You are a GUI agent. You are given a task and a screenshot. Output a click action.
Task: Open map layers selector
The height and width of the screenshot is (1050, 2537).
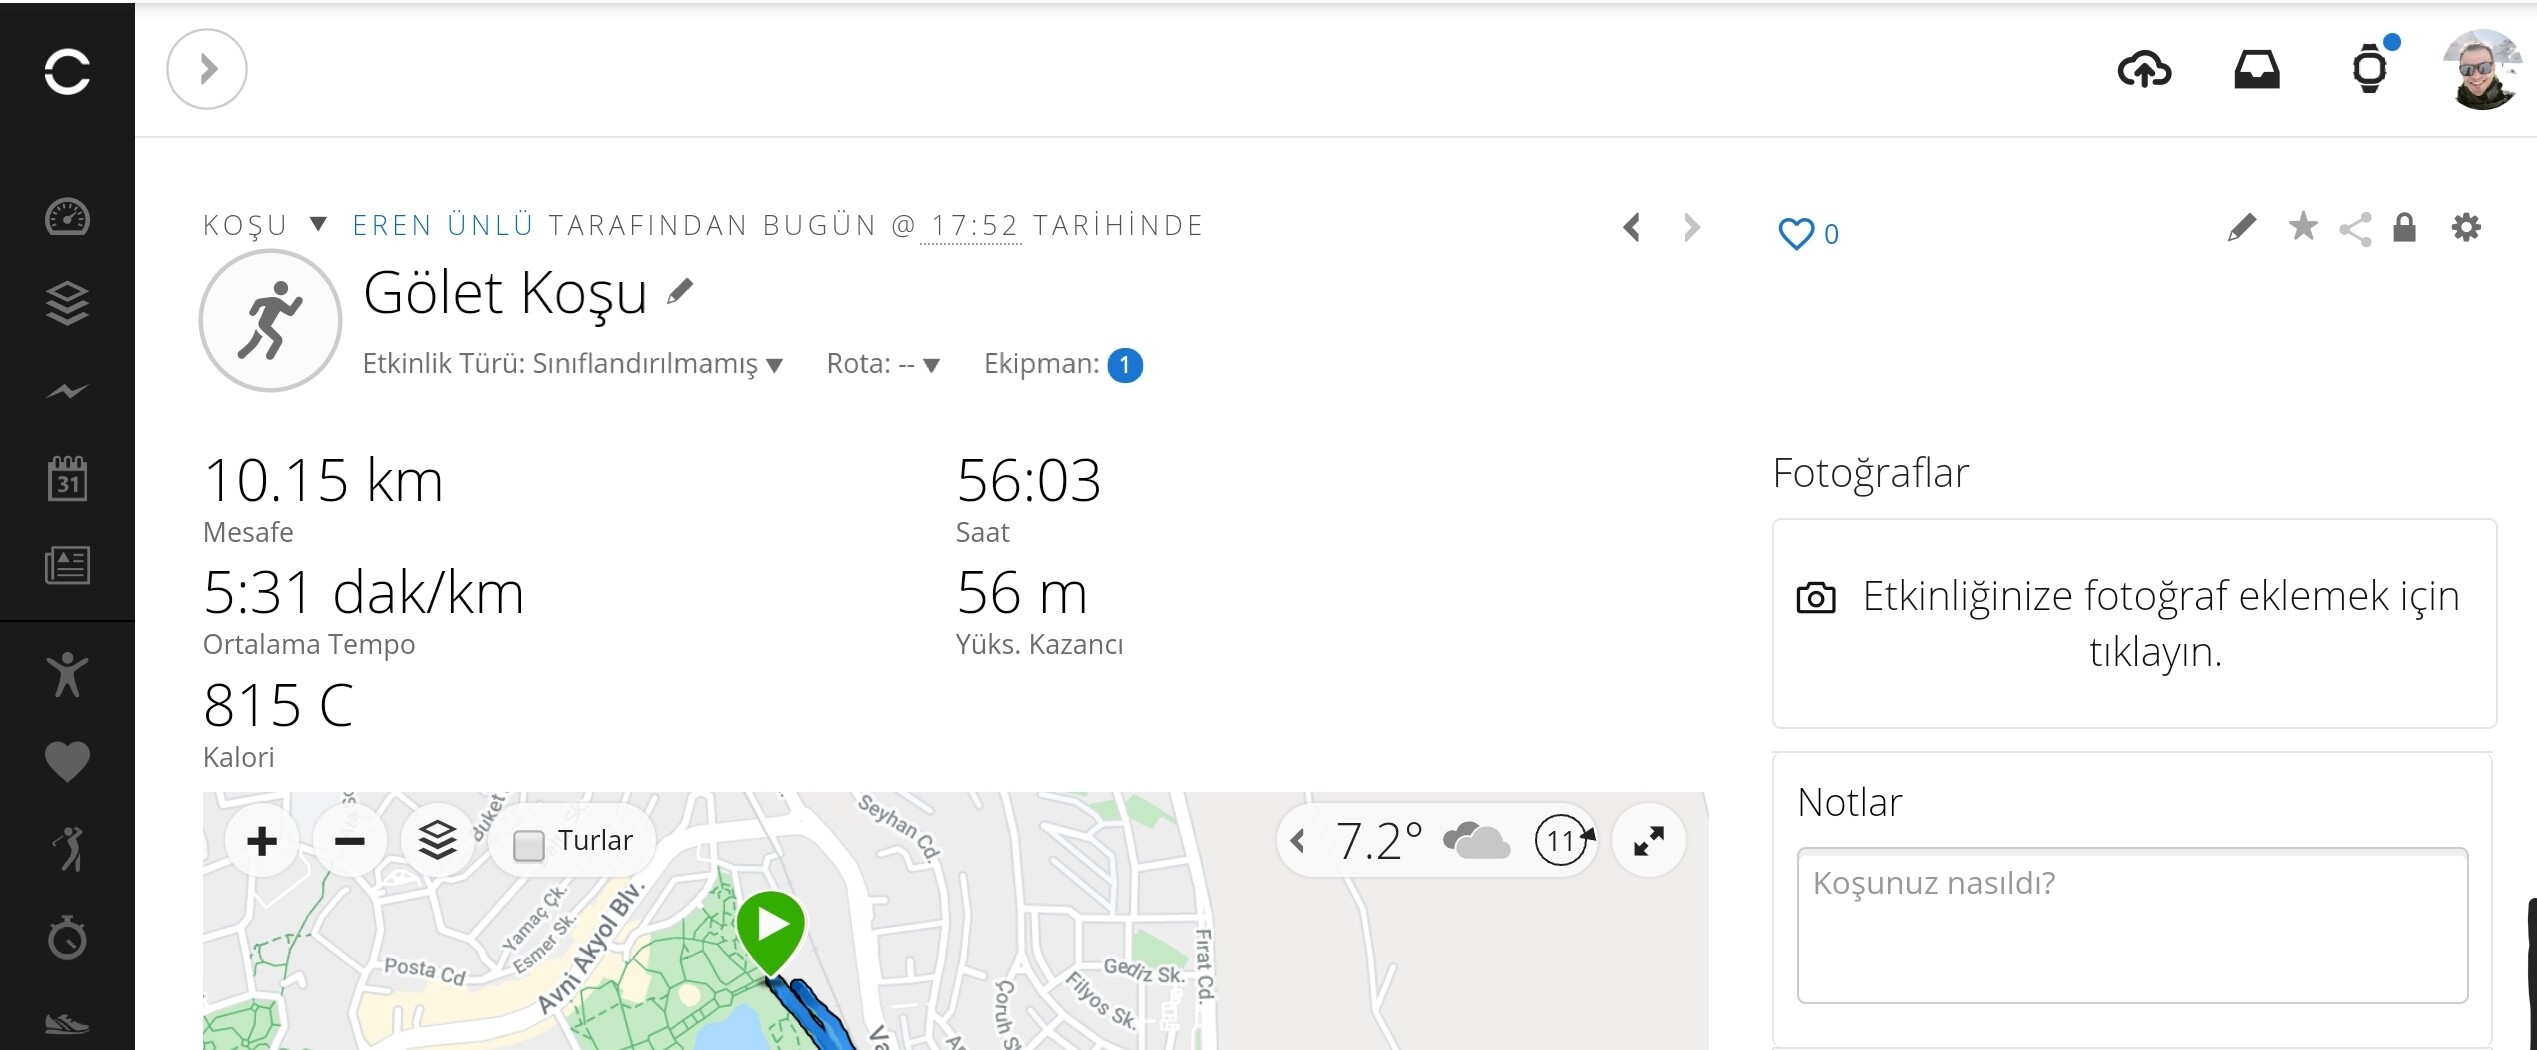click(437, 841)
